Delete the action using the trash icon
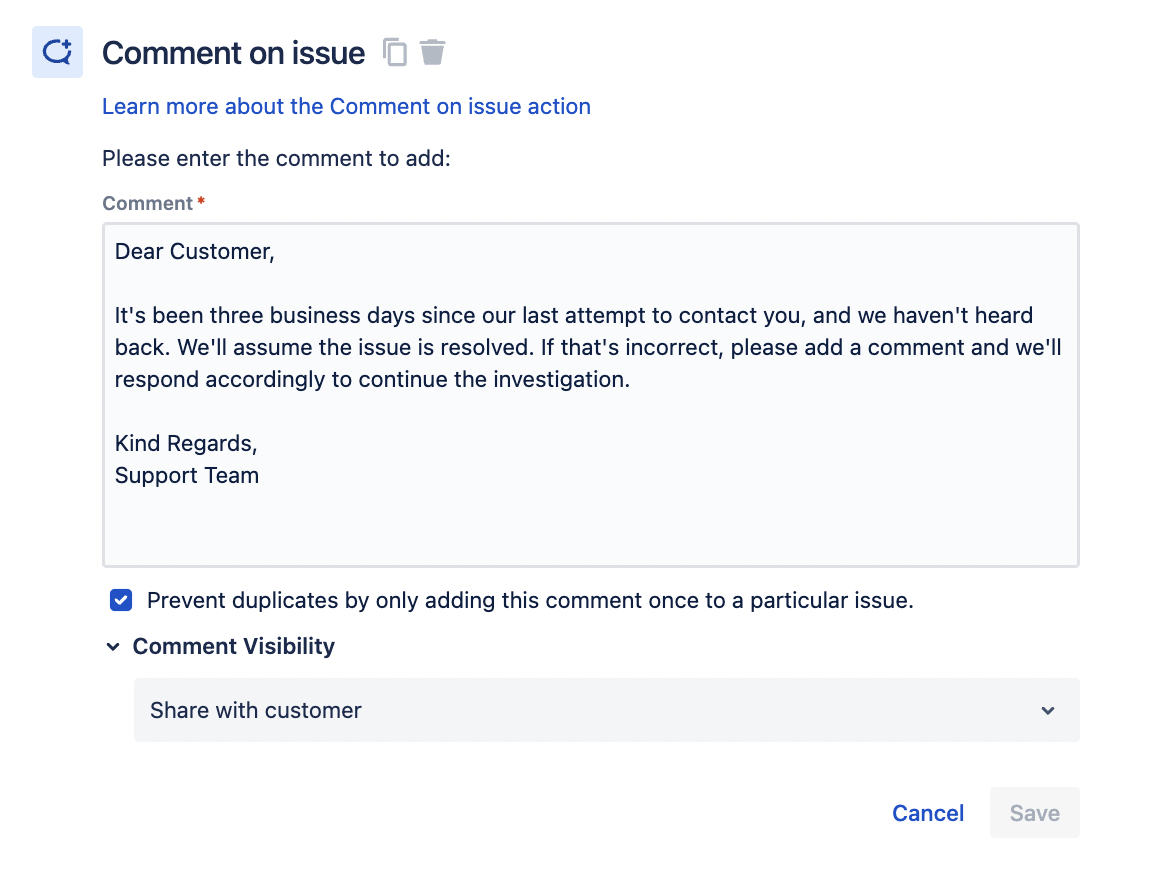This screenshot has height=882, width=1154. pos(432,52)
